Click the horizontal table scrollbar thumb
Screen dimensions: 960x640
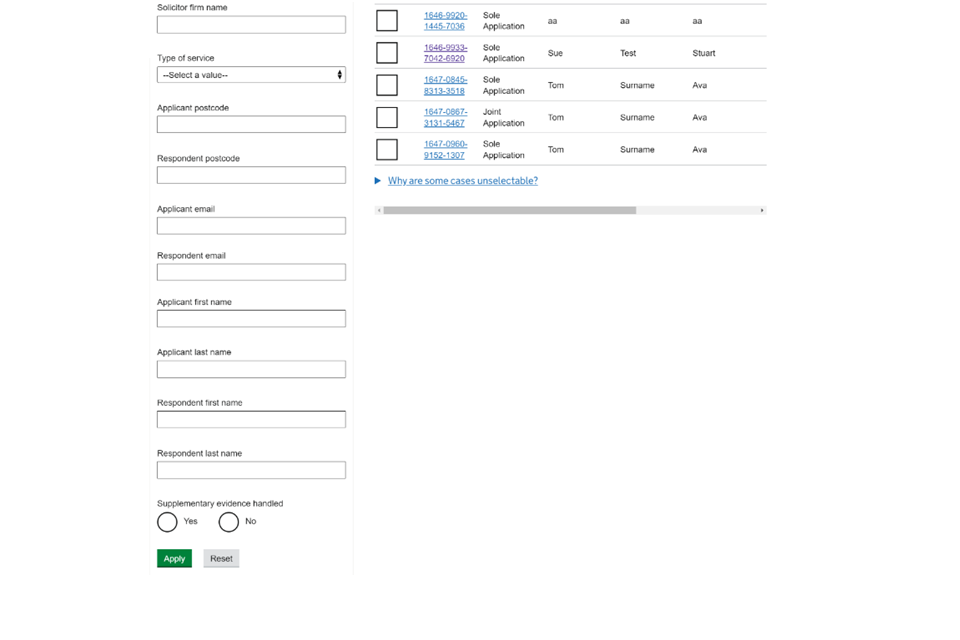pyautogui.click(x=509, y=210)
